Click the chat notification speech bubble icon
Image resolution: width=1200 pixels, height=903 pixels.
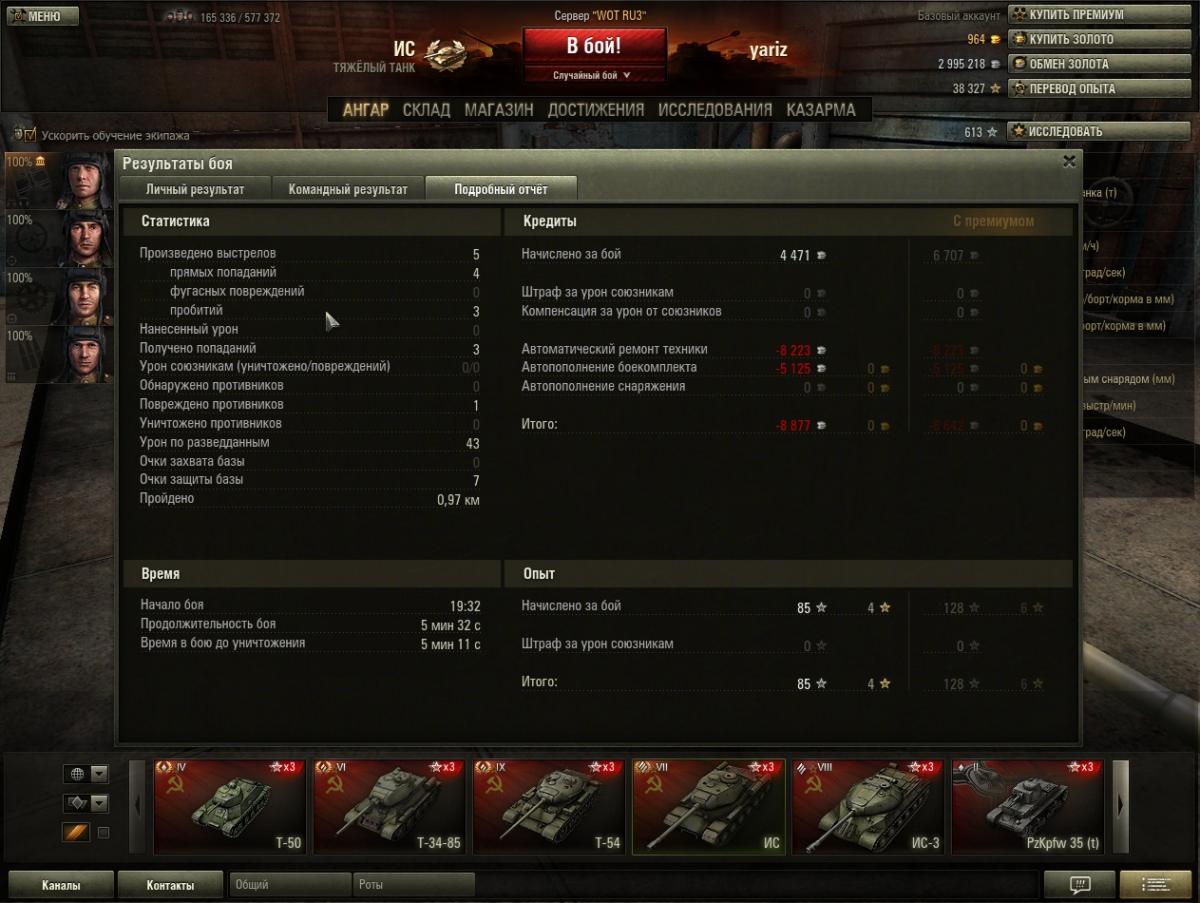[x=1079, y=885]
